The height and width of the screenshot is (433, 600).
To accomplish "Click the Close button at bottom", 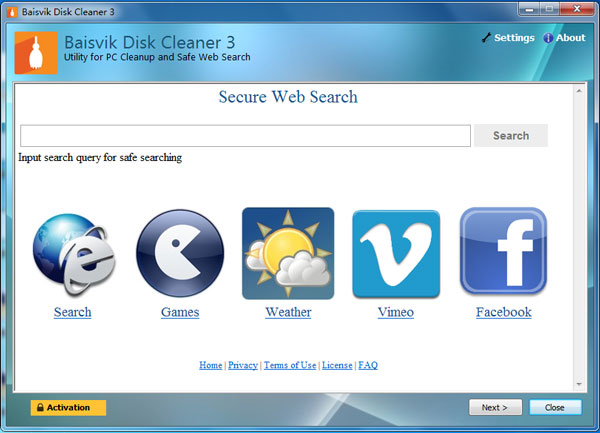I will click(x=555, y=407).
